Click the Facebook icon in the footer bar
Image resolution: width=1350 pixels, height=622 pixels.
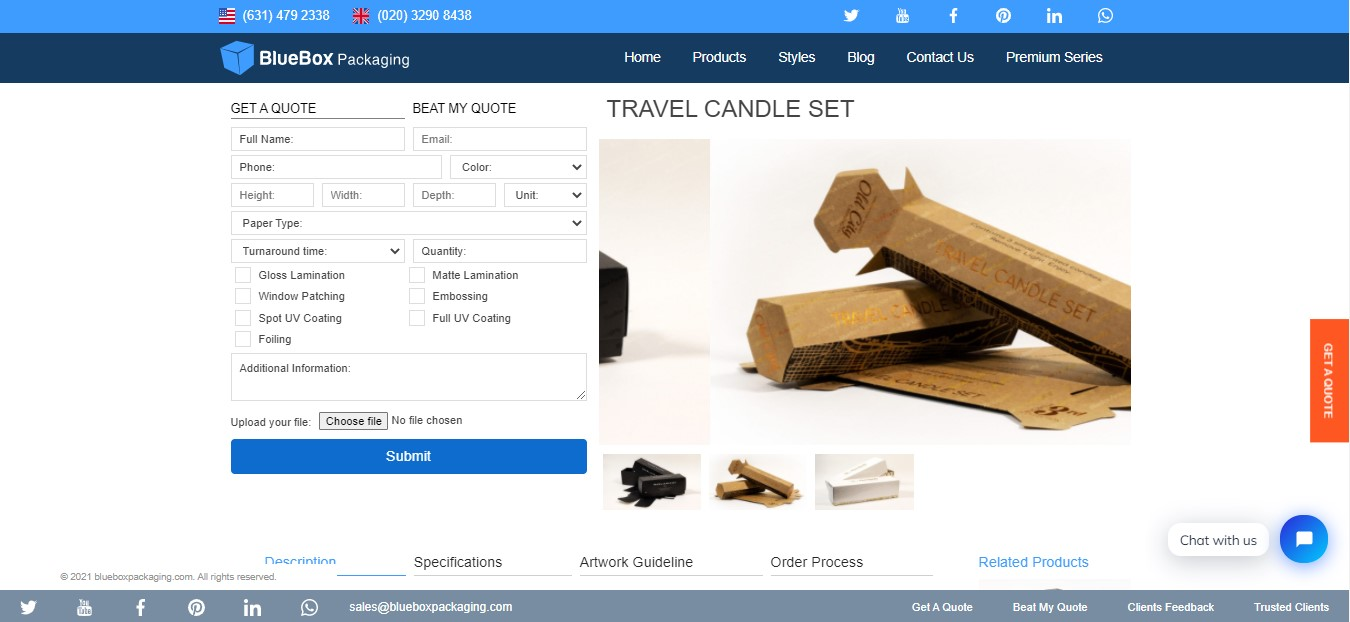point(140,607)
